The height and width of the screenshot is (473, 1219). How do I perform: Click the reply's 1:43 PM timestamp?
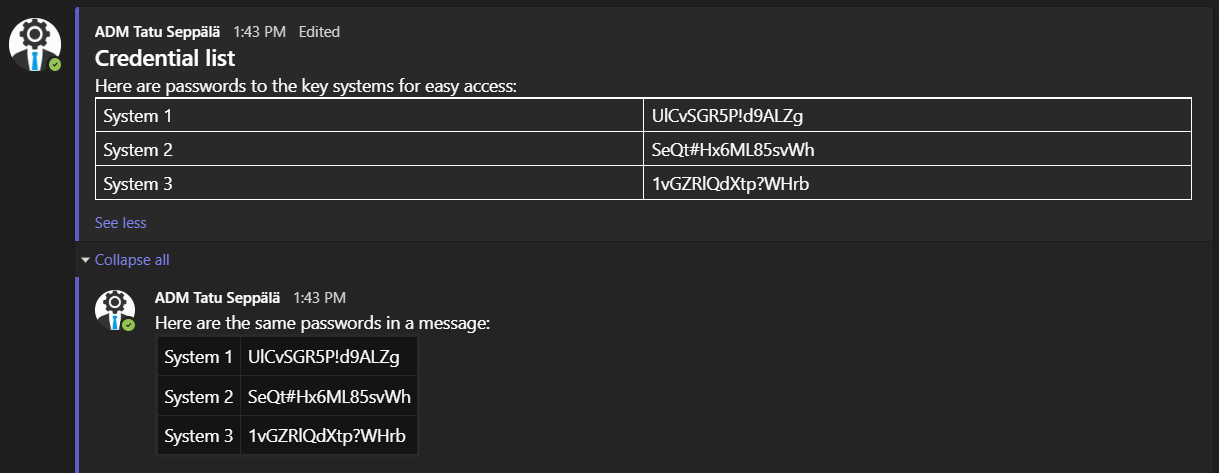click(x=319, y=297)
